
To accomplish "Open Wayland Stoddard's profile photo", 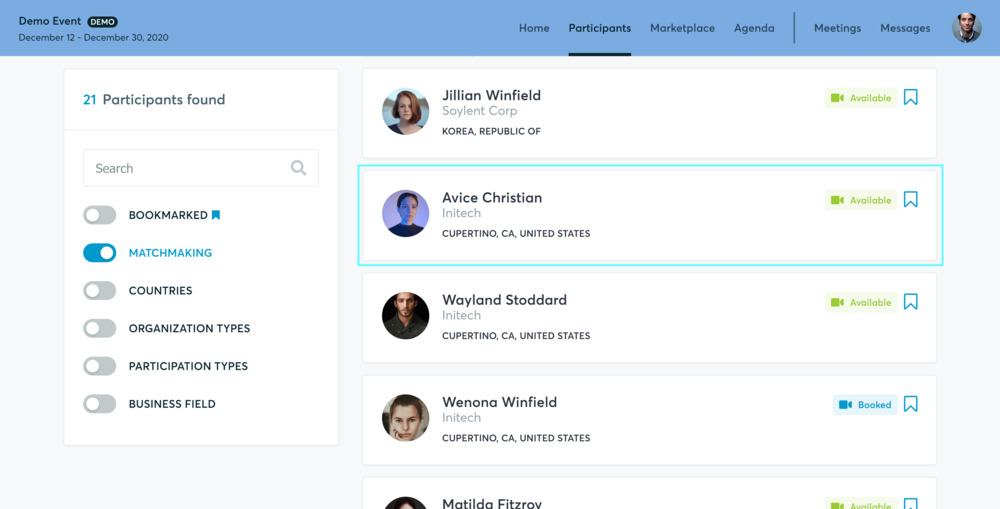I will [406, 316].
